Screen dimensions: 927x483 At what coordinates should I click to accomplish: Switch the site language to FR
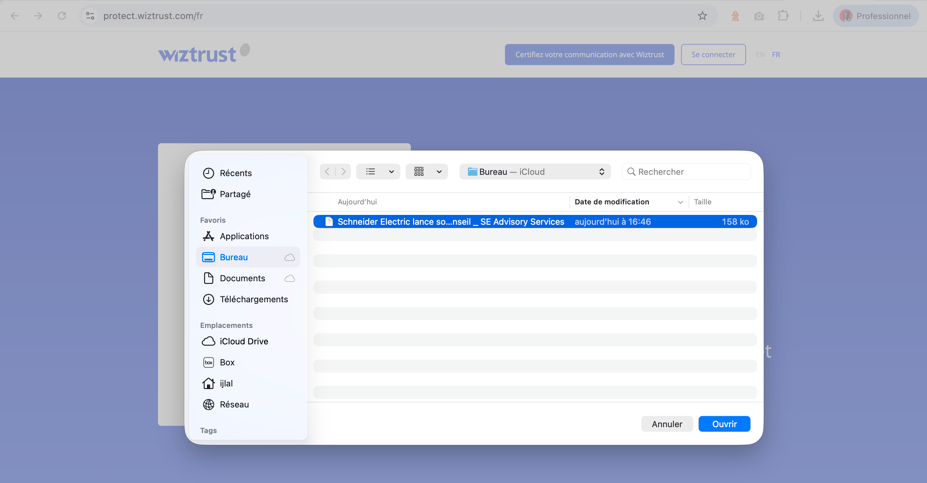click(x=776, y=54)
